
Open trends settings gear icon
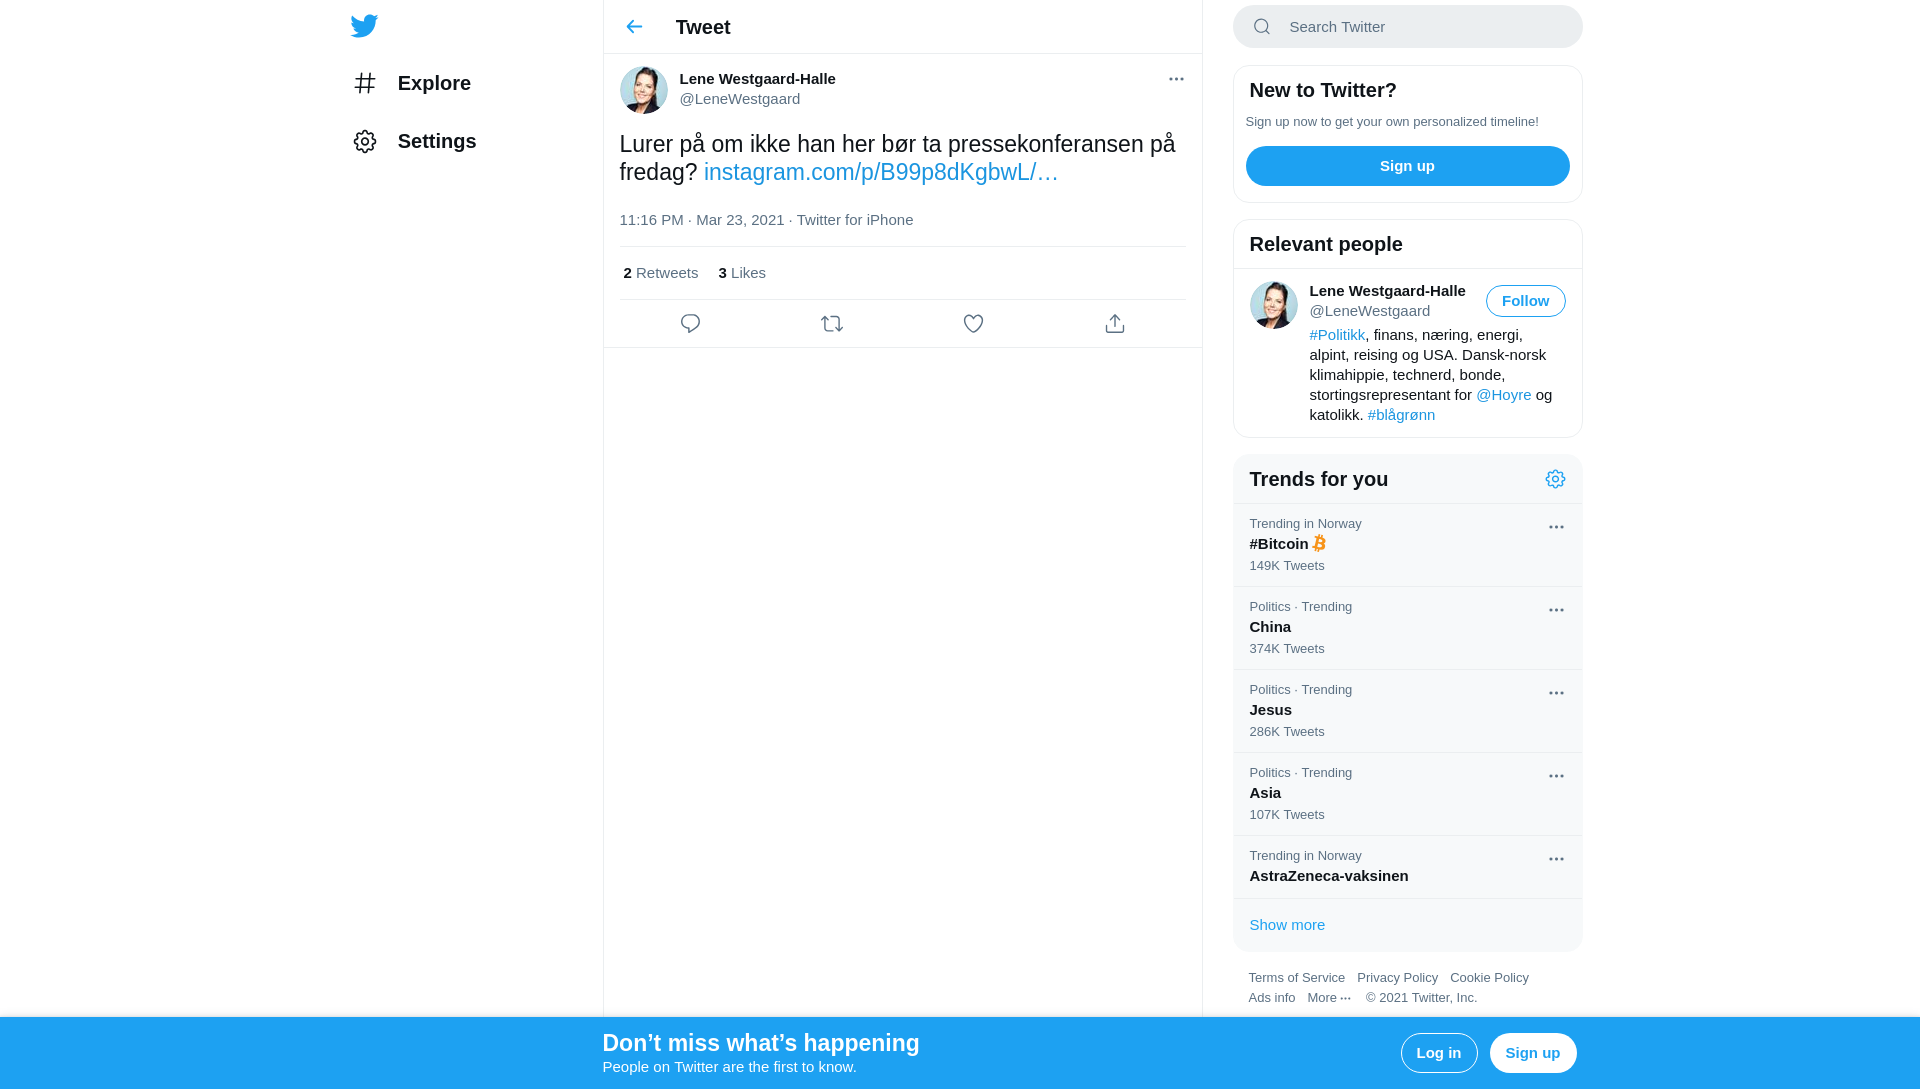1555,479
